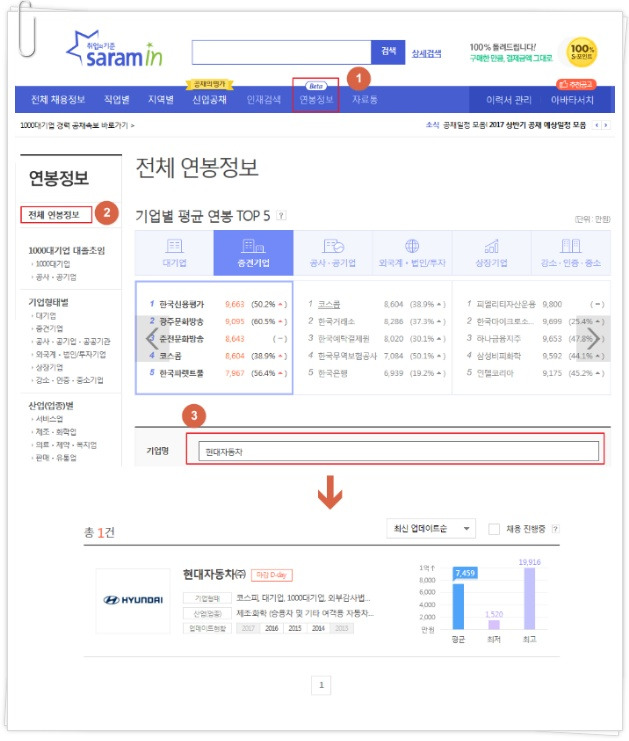Click the help icon beside TOP 5 heading
Viewport: 629px width, 741px height.
coord(281,215)
